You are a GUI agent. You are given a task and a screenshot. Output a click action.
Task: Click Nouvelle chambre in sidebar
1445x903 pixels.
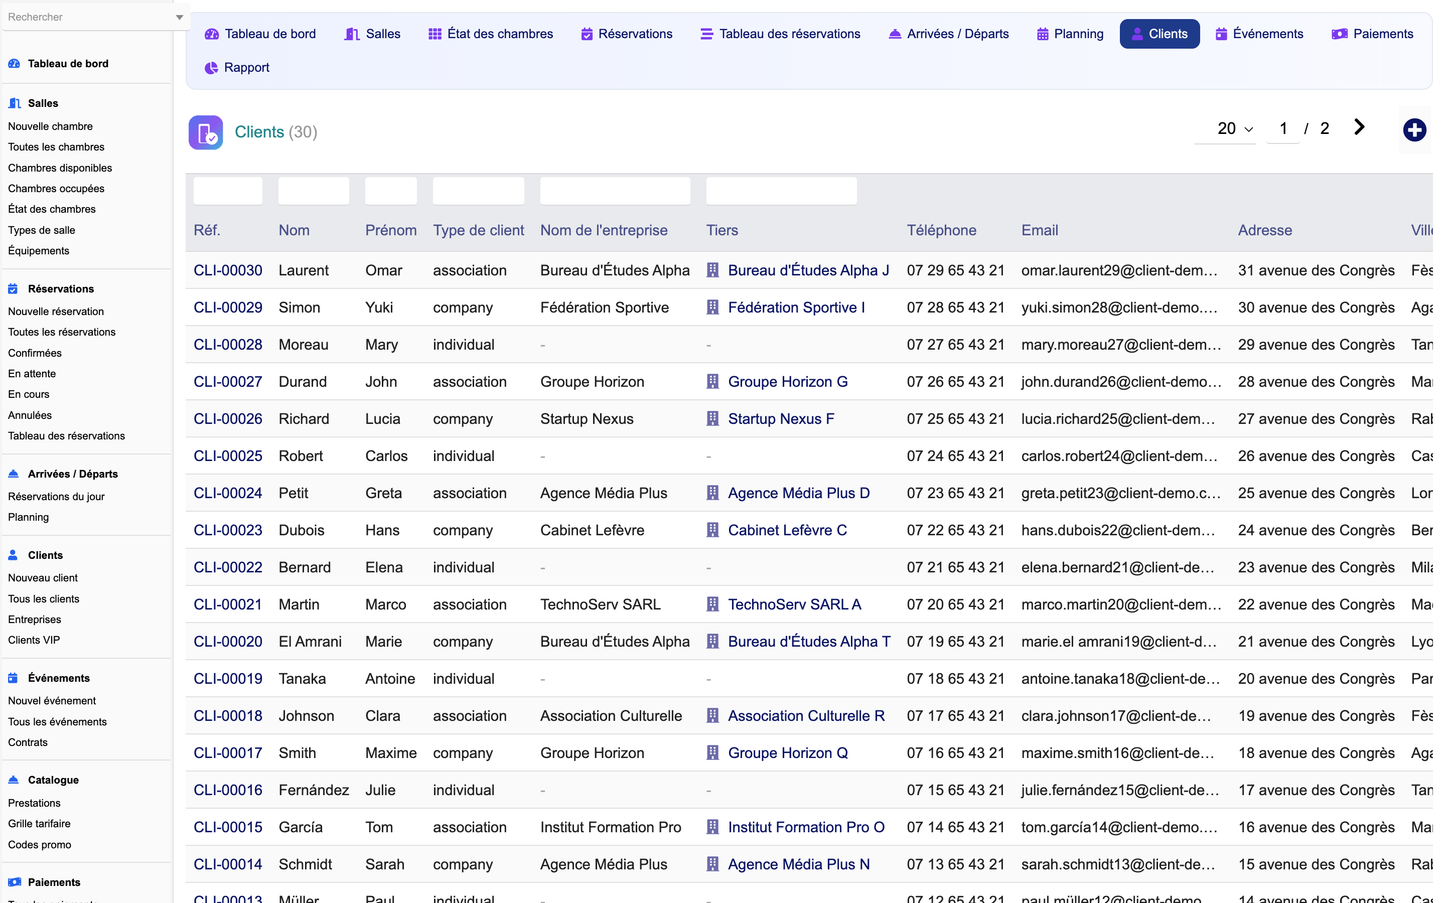point(50,126)
